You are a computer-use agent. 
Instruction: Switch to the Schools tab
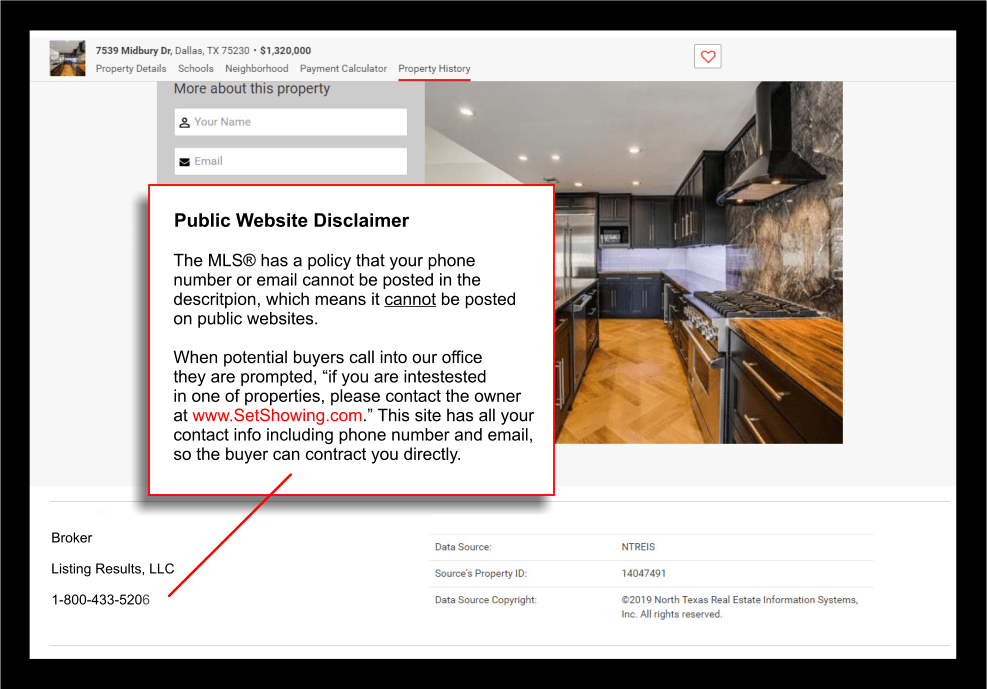(x=196, y=68)
